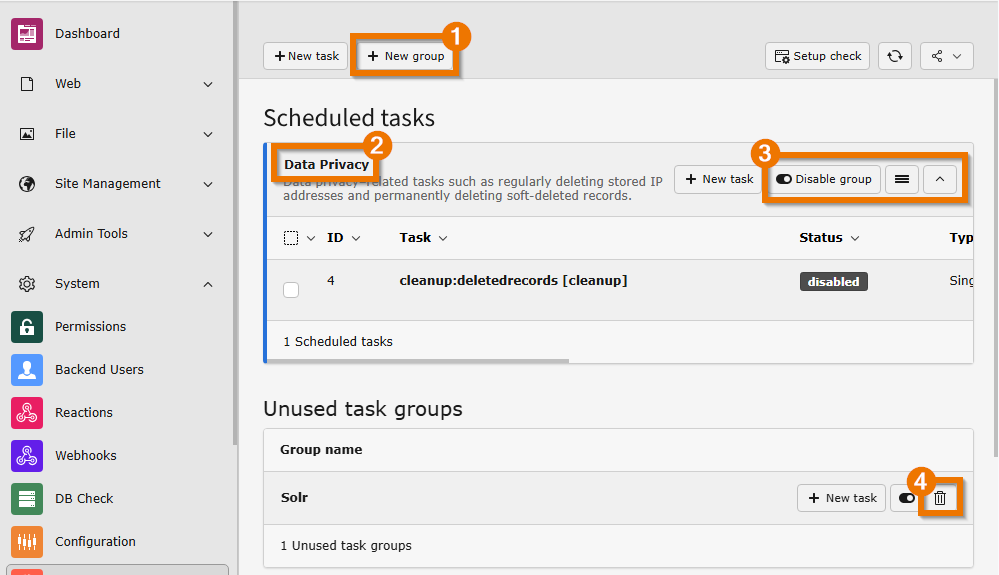The height and width of the screenshot is (575, 999).
Task: Run the Setup check button
Action: click(817, 56)
